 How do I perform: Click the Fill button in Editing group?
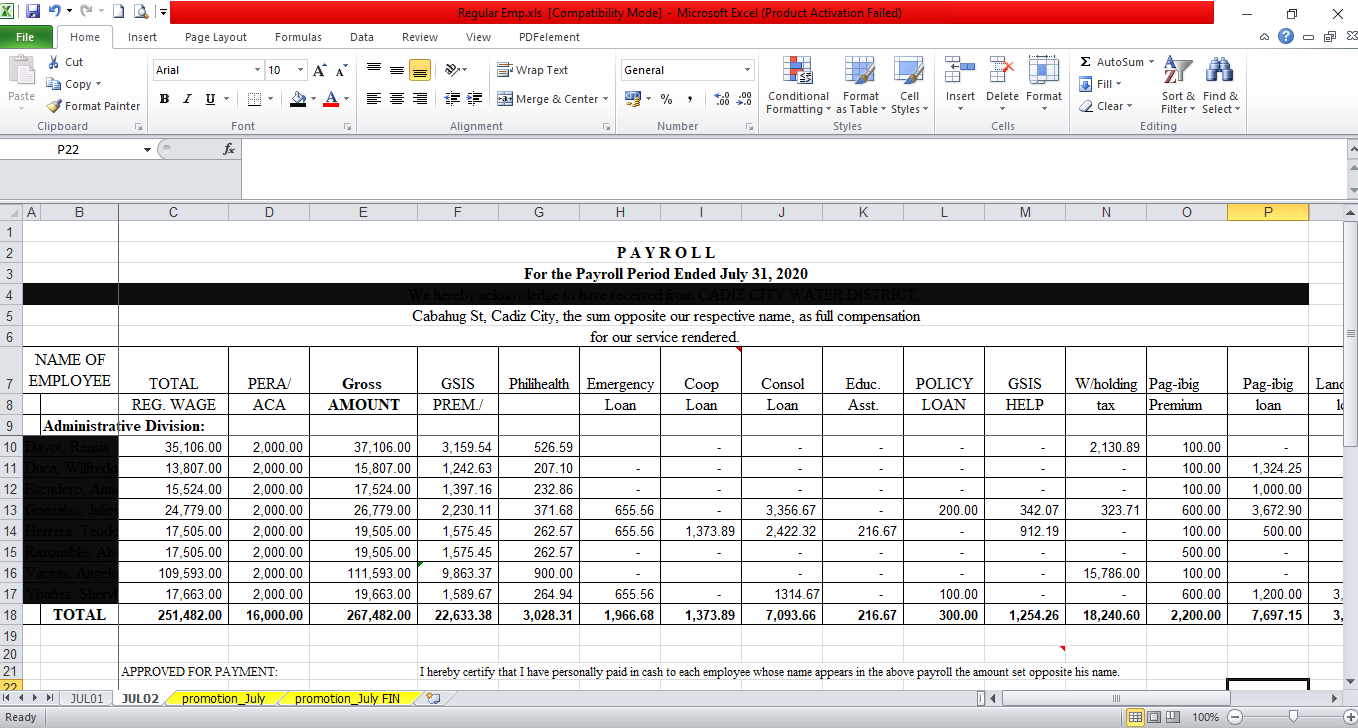point(1101,84)
